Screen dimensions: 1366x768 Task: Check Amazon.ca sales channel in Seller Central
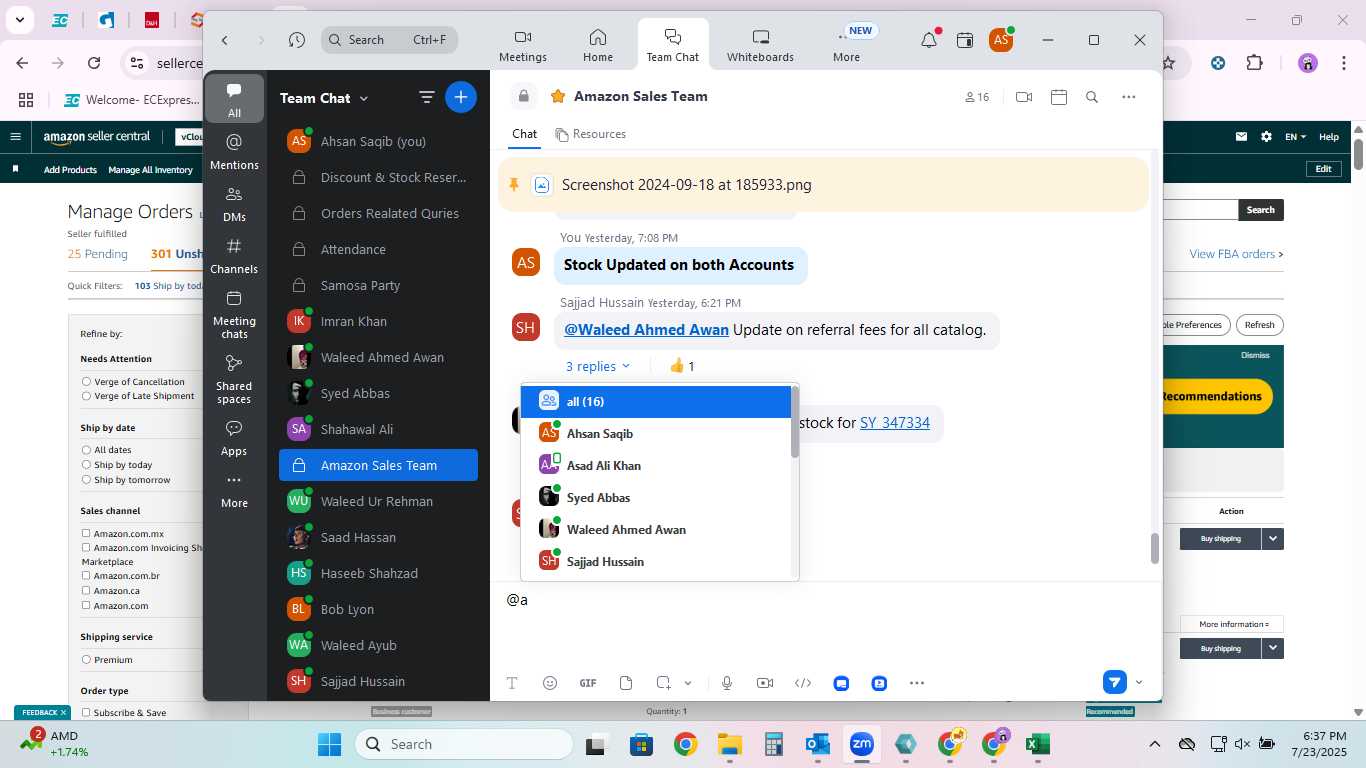[87, 591]
